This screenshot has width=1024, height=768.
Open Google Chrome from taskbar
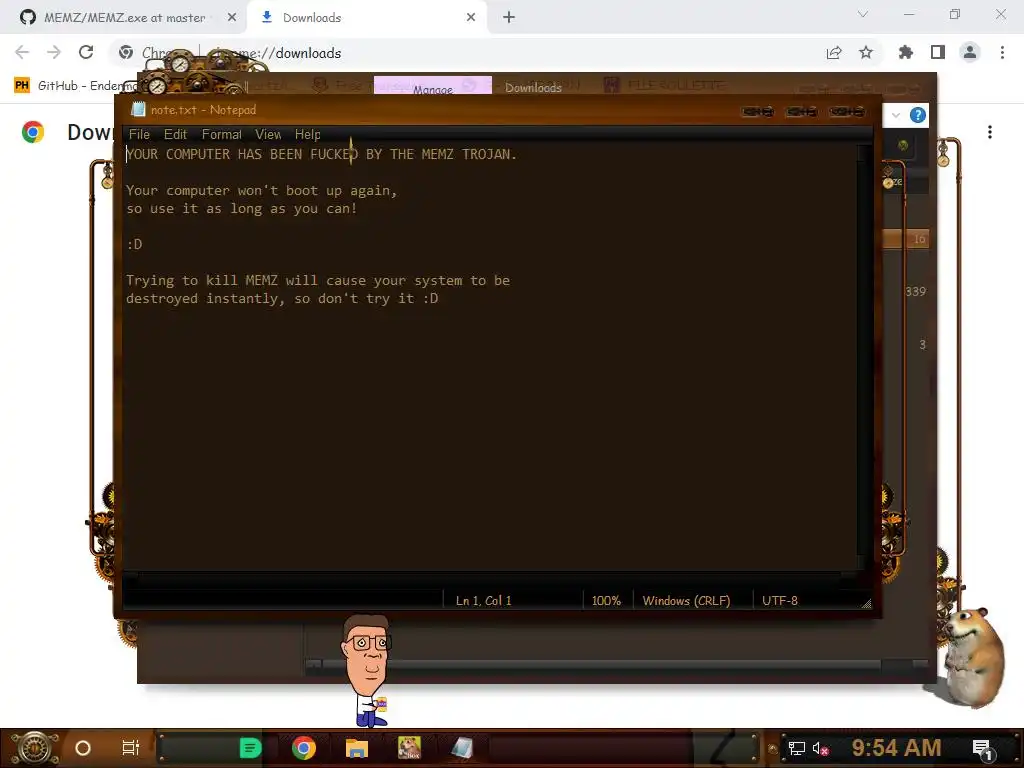tap(304, 748)
